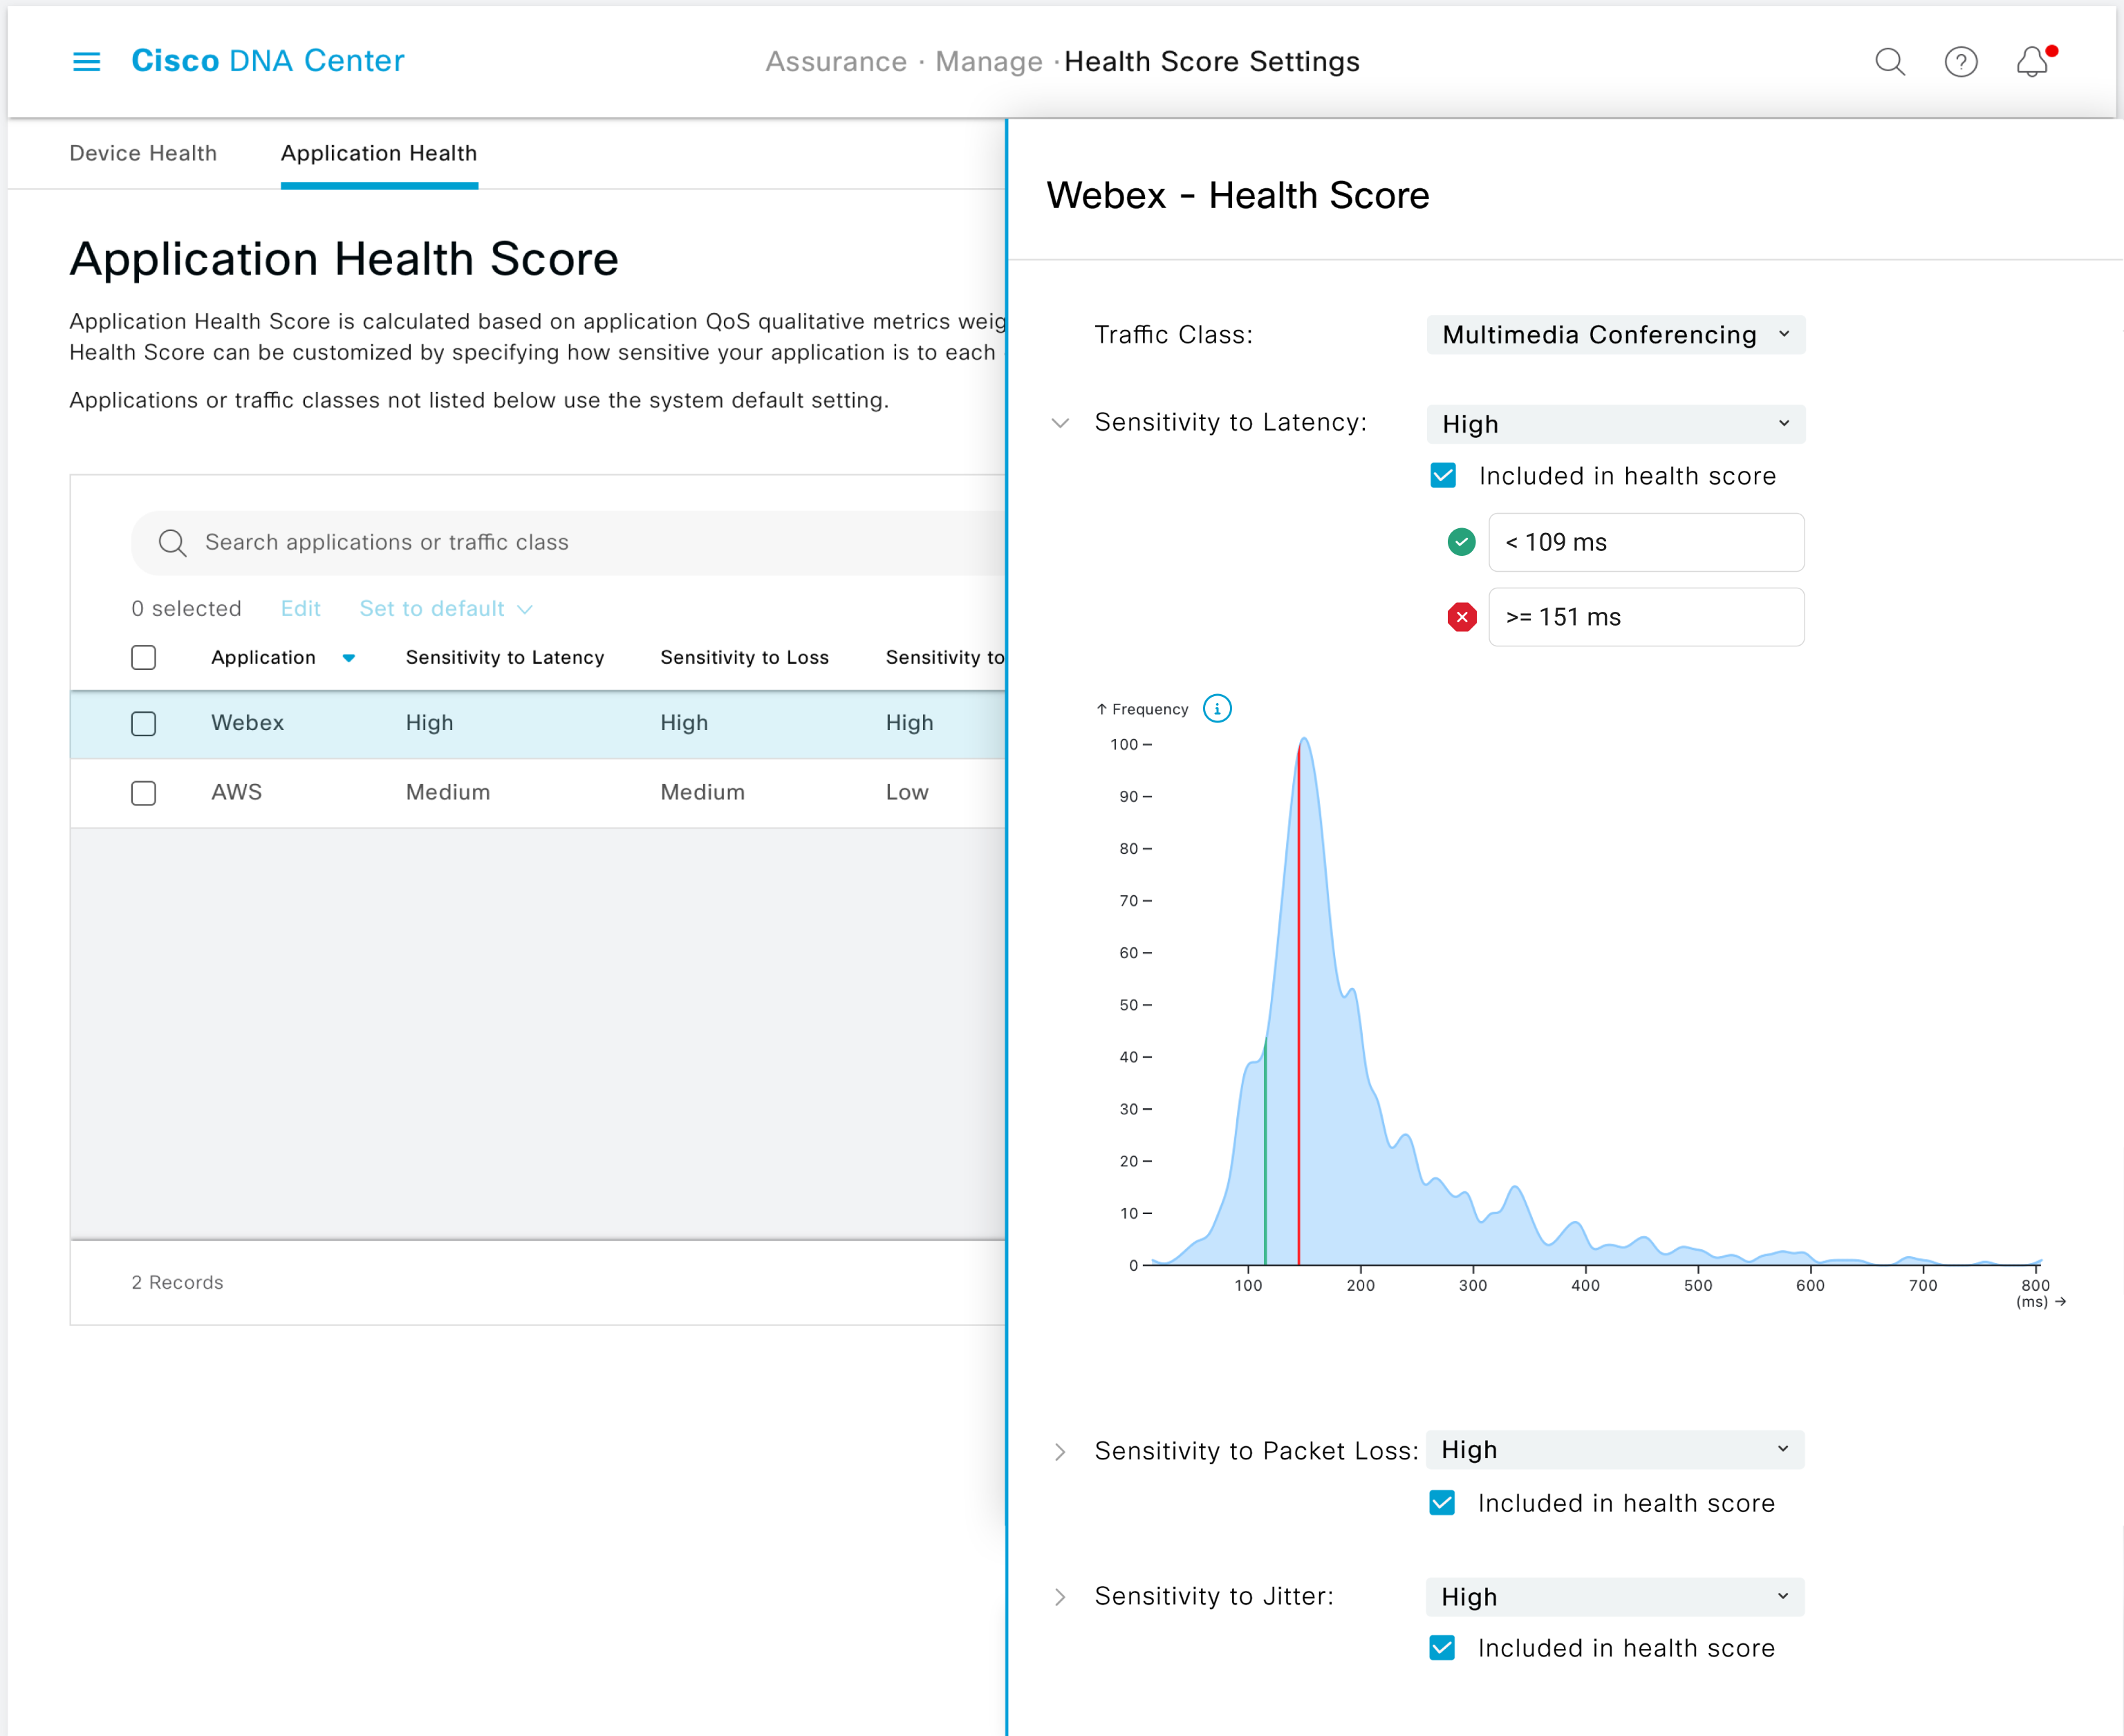Expand the Sensitivity to Jitter section

(x=1060, y=1596)
